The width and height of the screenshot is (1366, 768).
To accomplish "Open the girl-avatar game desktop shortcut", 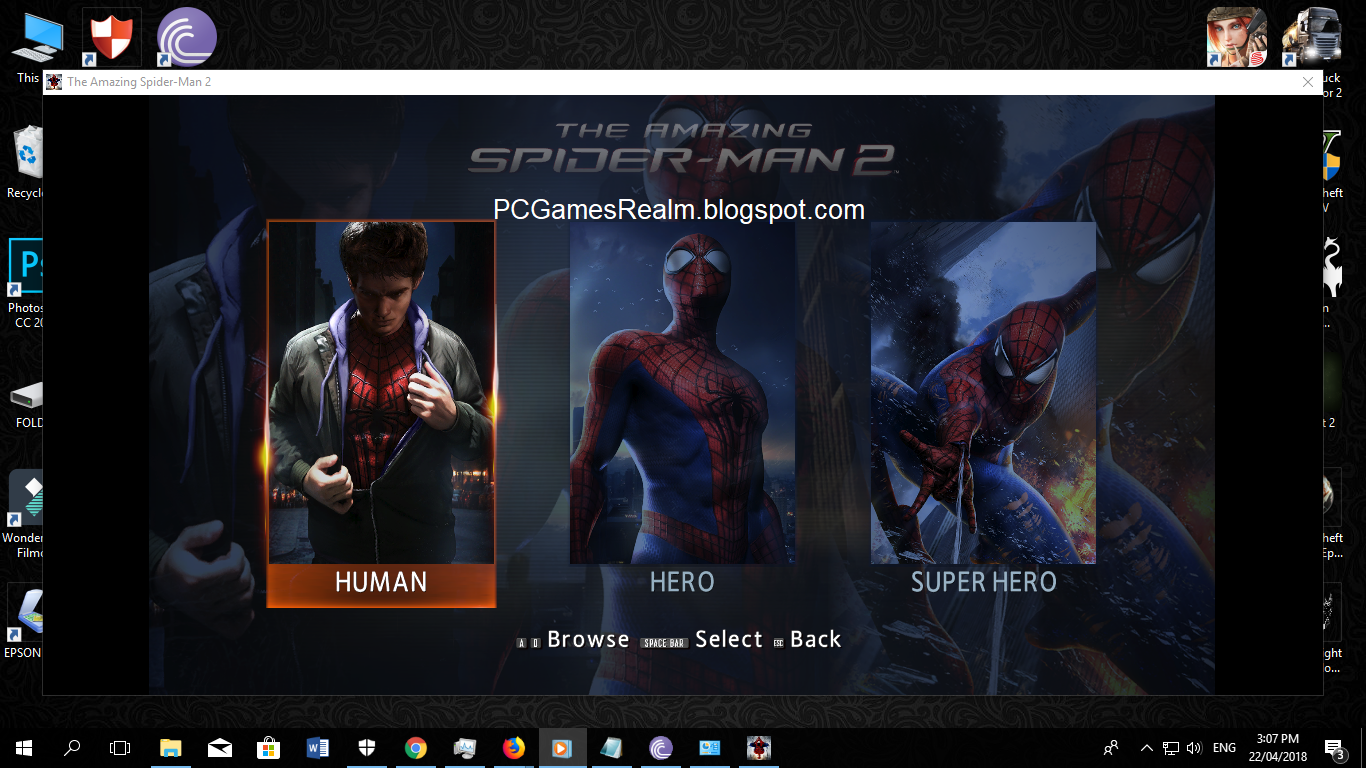I will tap(1237, 38).
